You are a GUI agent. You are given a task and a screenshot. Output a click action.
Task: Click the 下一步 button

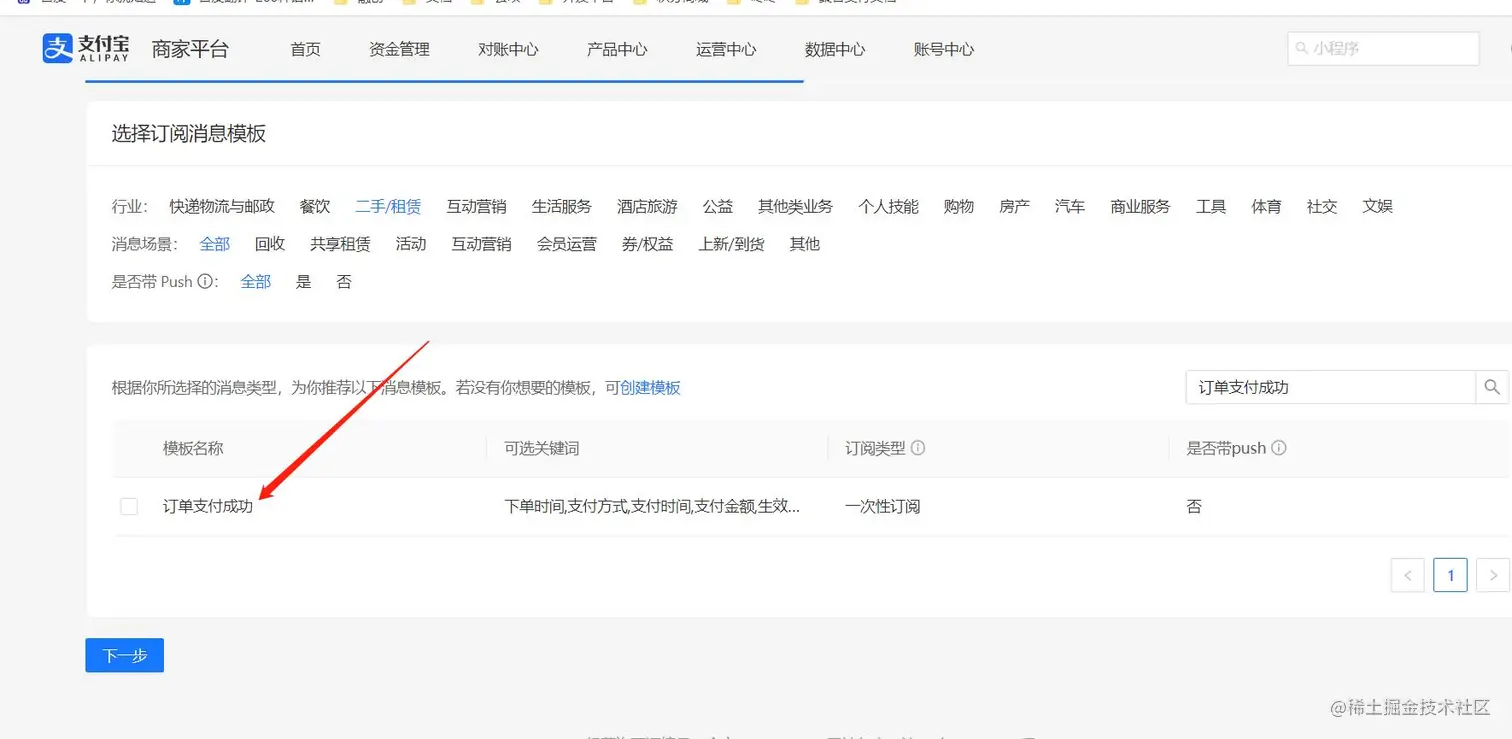[x=125, y=655]
